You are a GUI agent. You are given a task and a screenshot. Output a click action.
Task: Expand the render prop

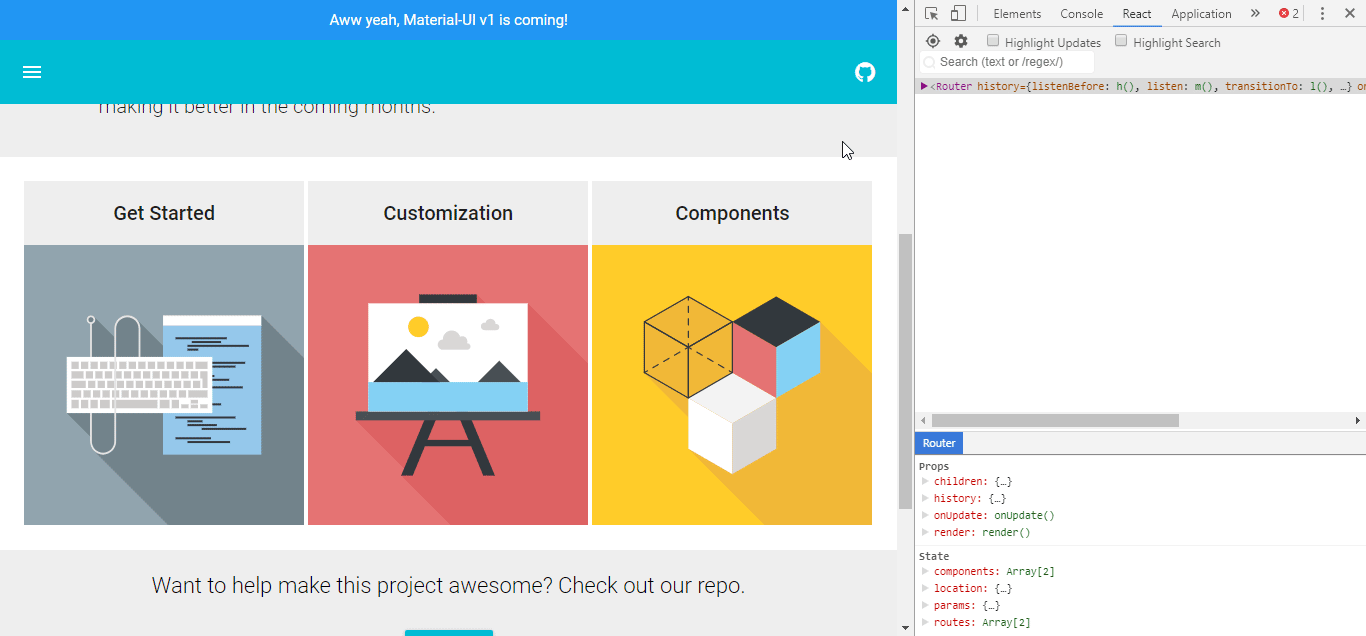coord(925,533)
